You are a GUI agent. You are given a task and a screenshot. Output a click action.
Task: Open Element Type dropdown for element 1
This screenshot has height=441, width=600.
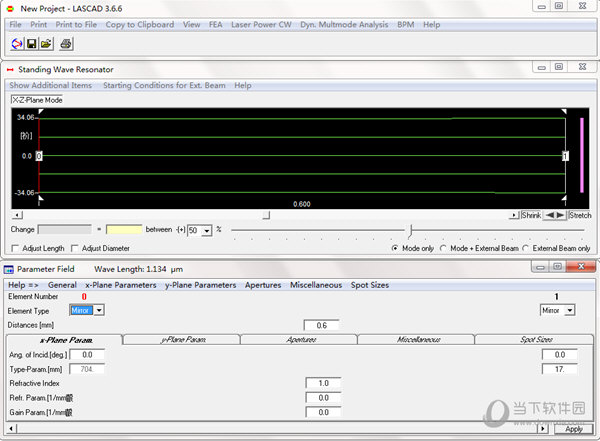click(x=570, y=310)
